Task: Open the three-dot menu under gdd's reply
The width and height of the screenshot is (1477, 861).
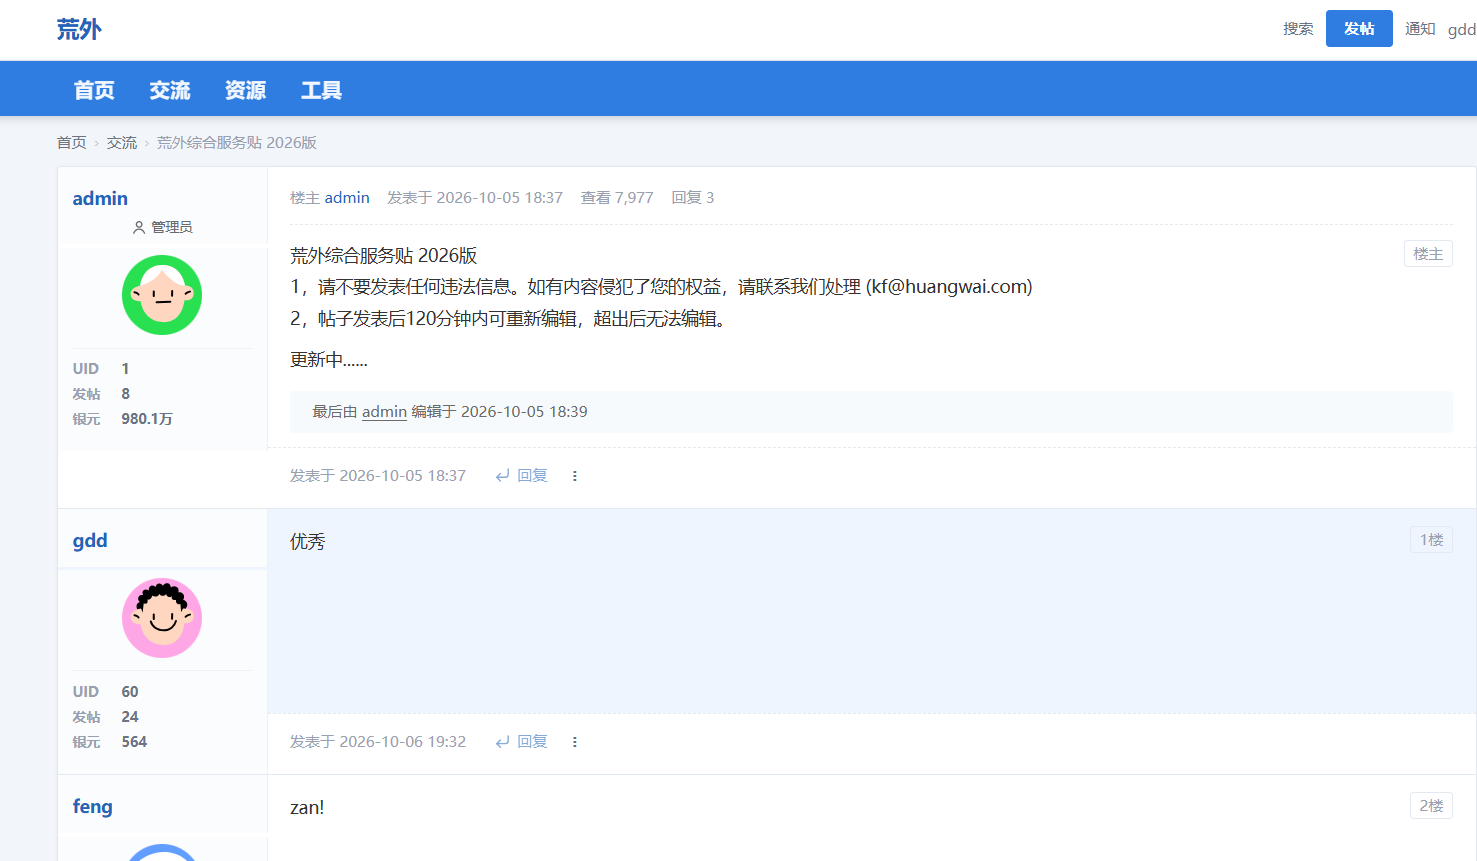Action: (x=575, y=742)
